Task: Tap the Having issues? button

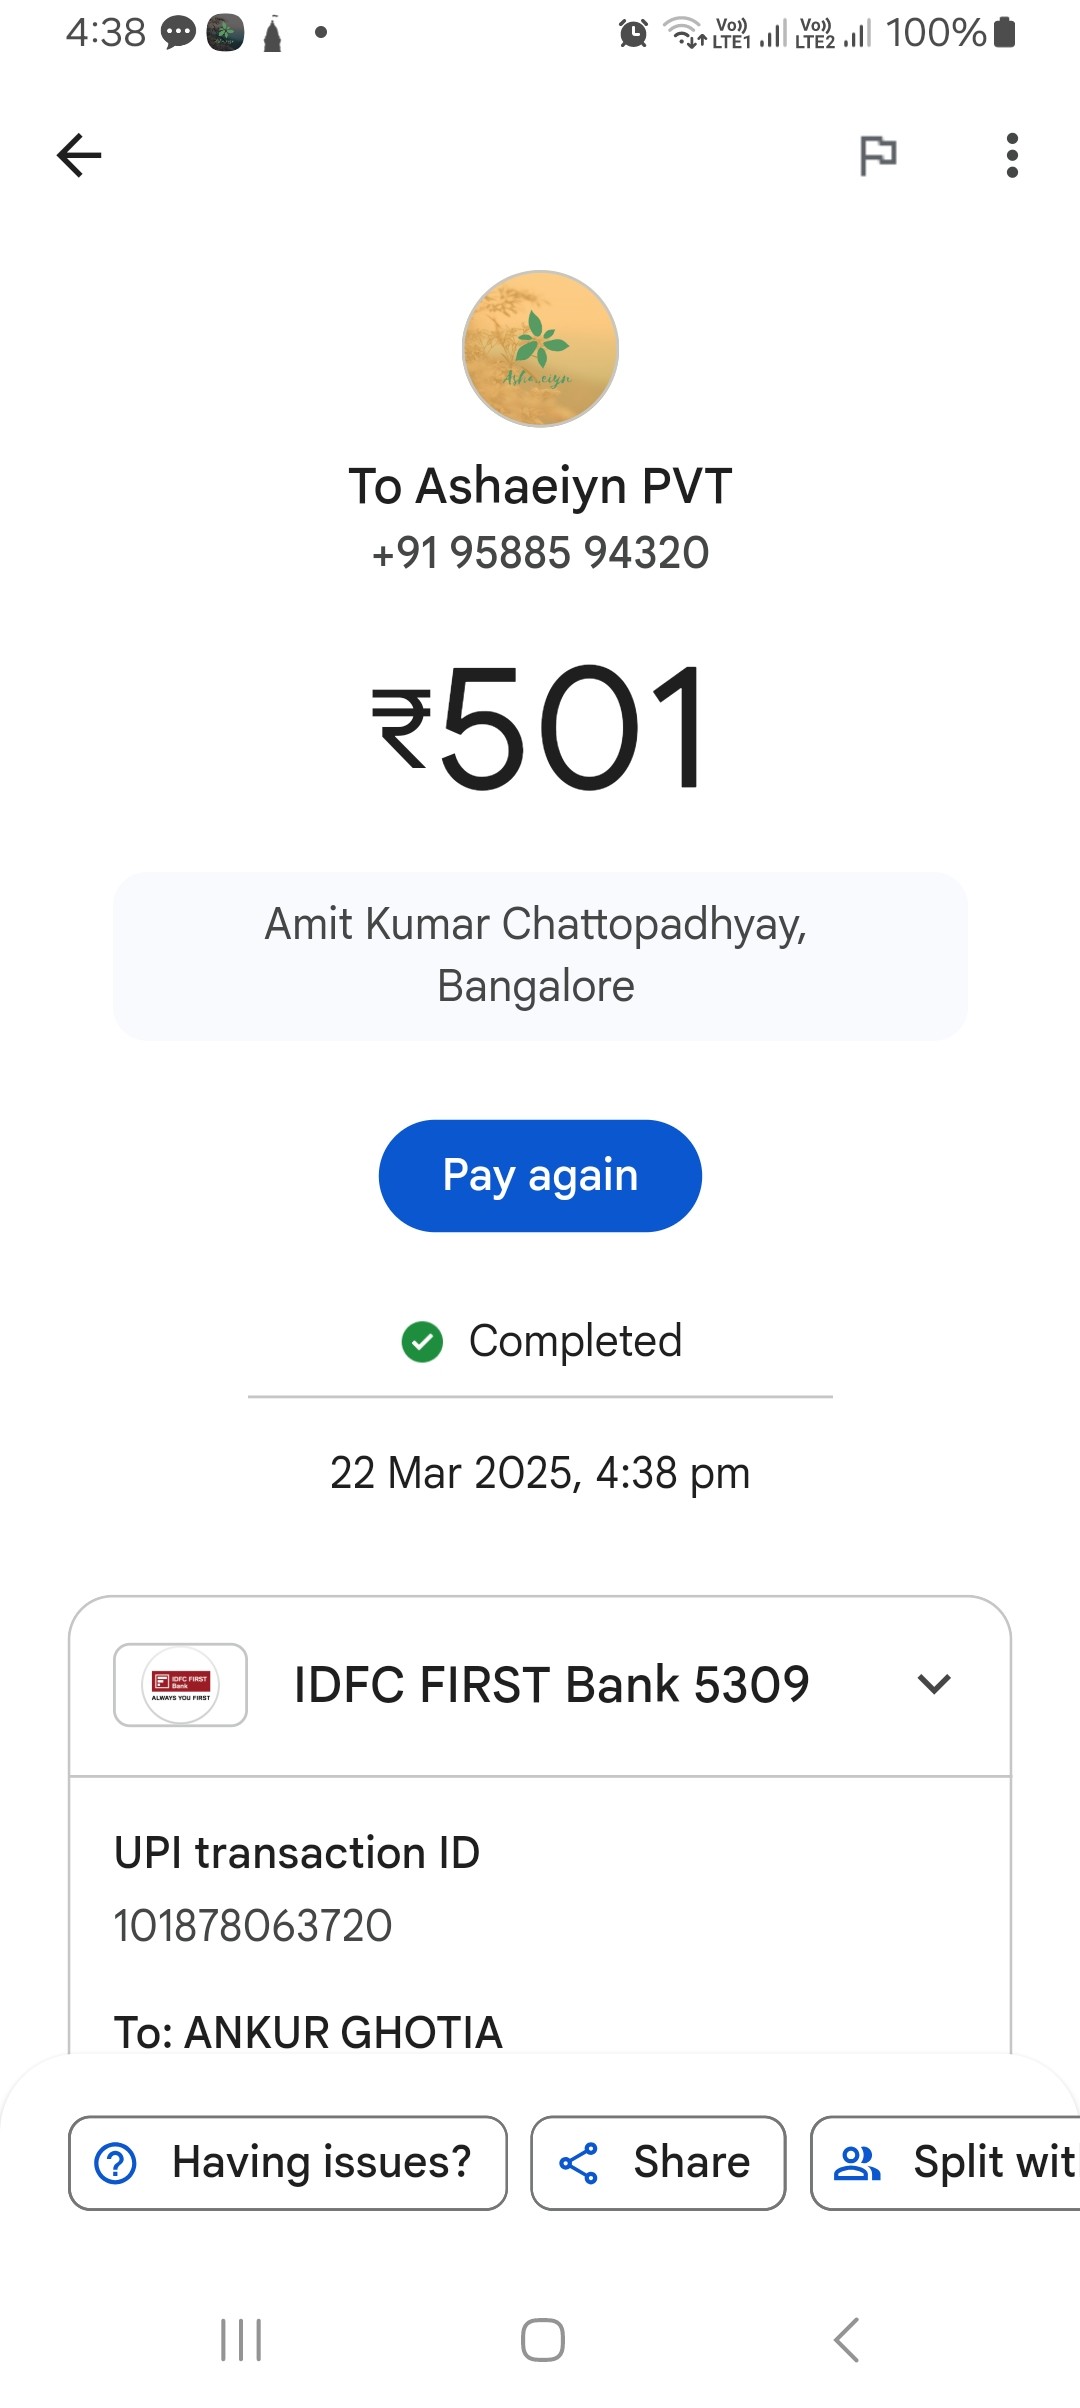Action: [288, 2162]
